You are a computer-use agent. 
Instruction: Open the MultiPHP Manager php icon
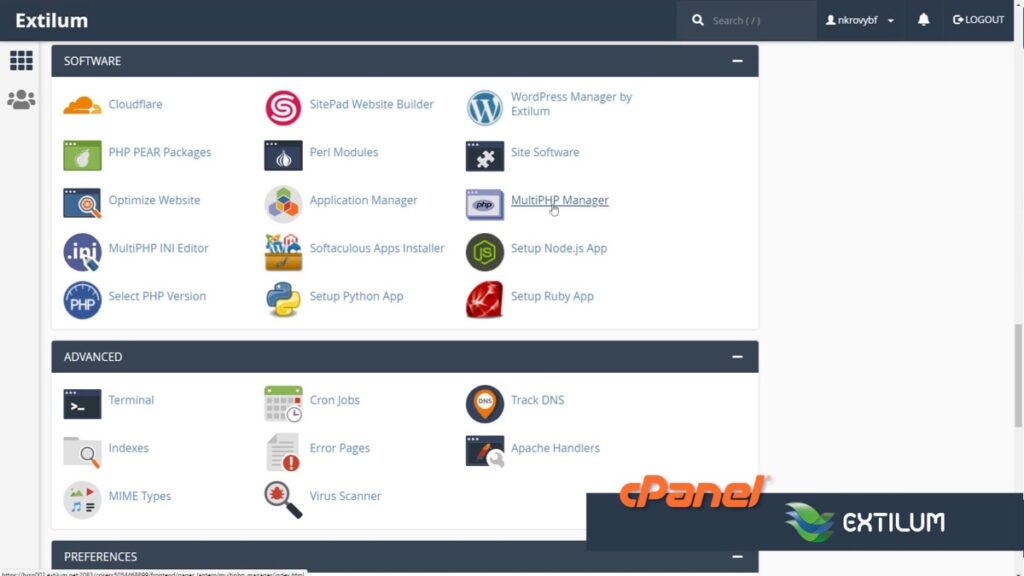pos(485,204)
